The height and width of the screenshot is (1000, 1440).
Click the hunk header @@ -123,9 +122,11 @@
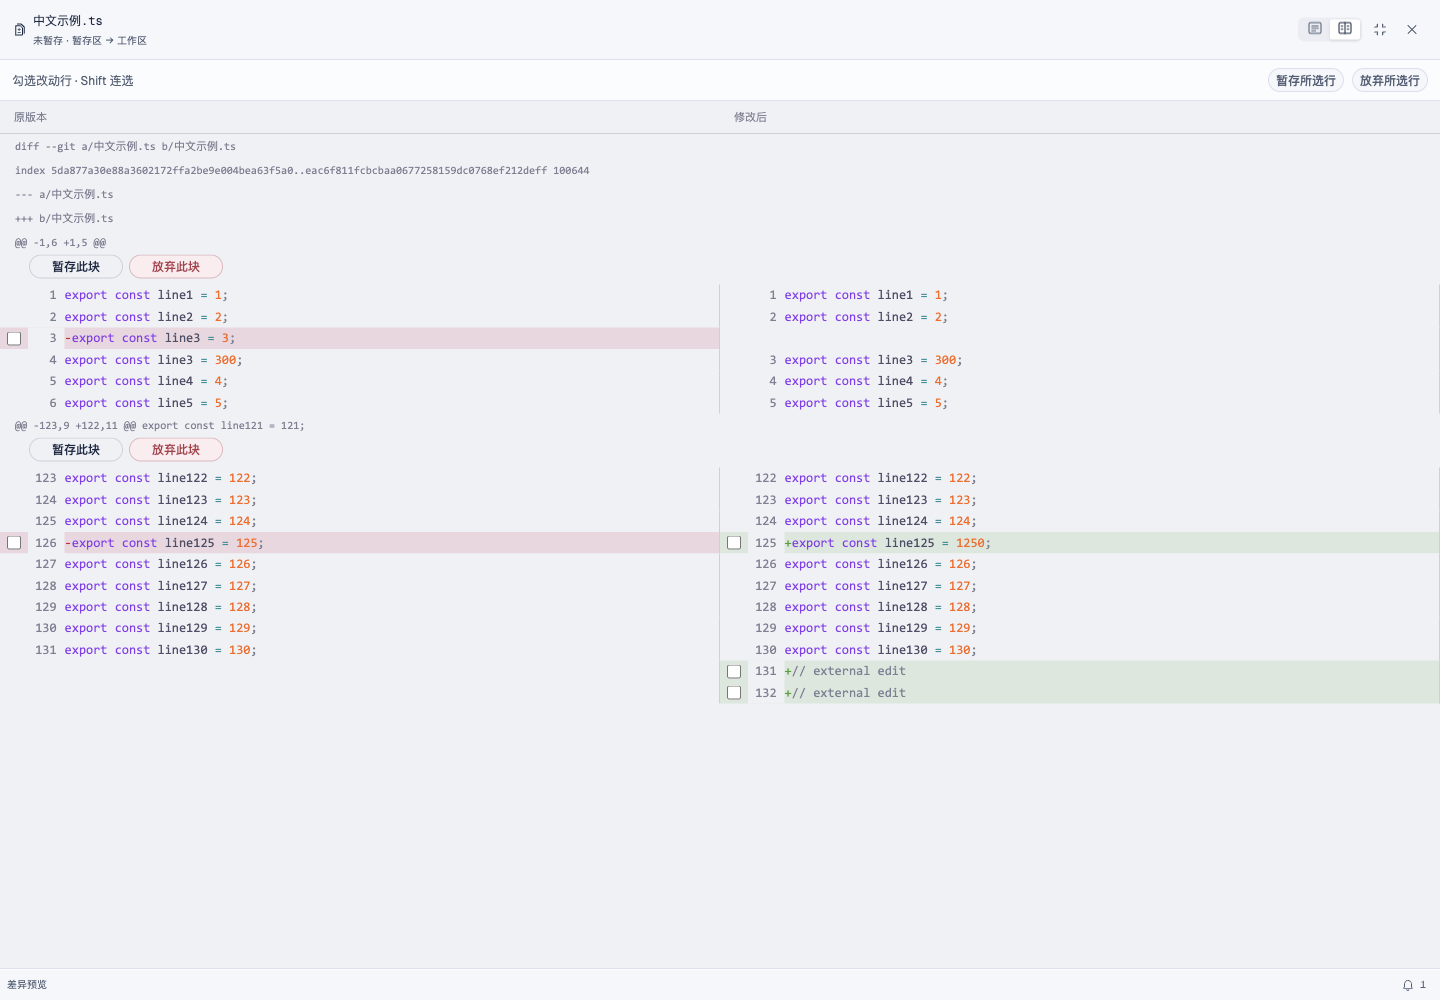pyautogui.click(x=160, y=426)
